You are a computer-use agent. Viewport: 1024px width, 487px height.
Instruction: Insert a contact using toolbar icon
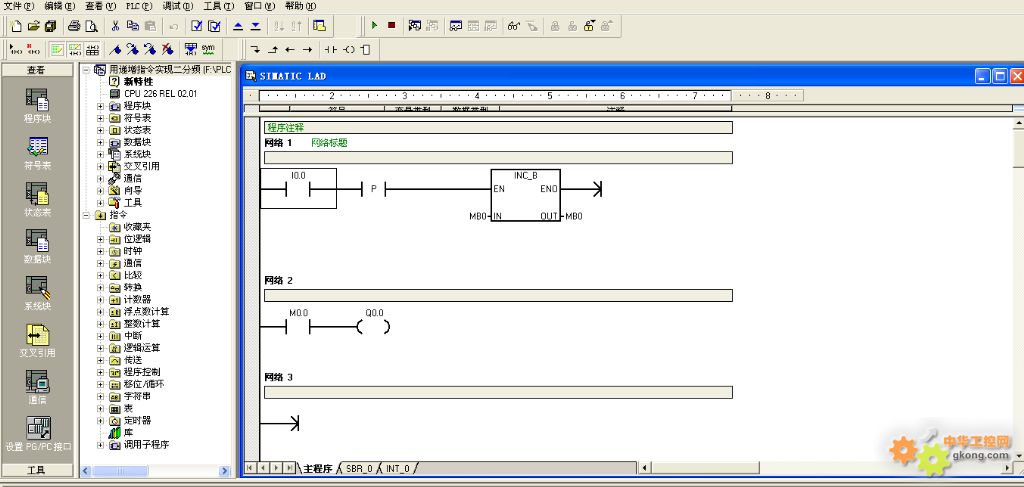(331, 49)
